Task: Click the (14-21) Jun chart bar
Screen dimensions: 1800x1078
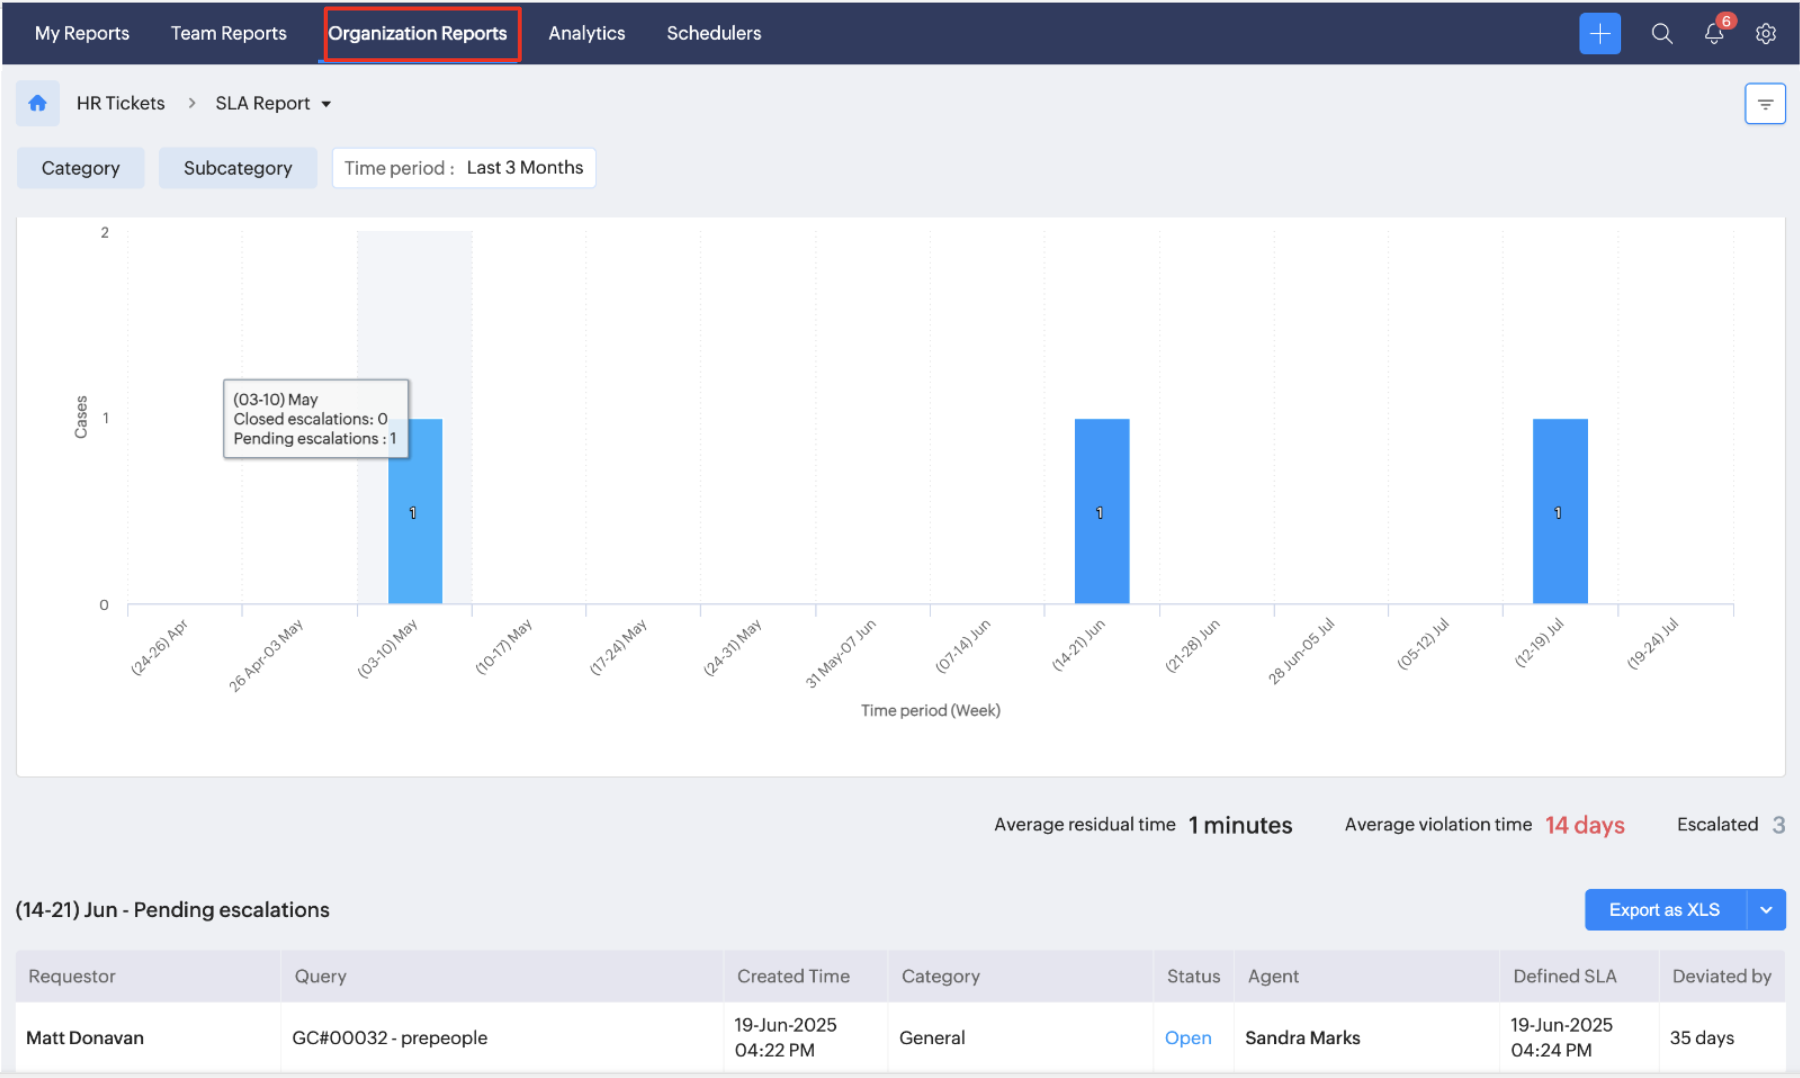Action: [1101, 511]
